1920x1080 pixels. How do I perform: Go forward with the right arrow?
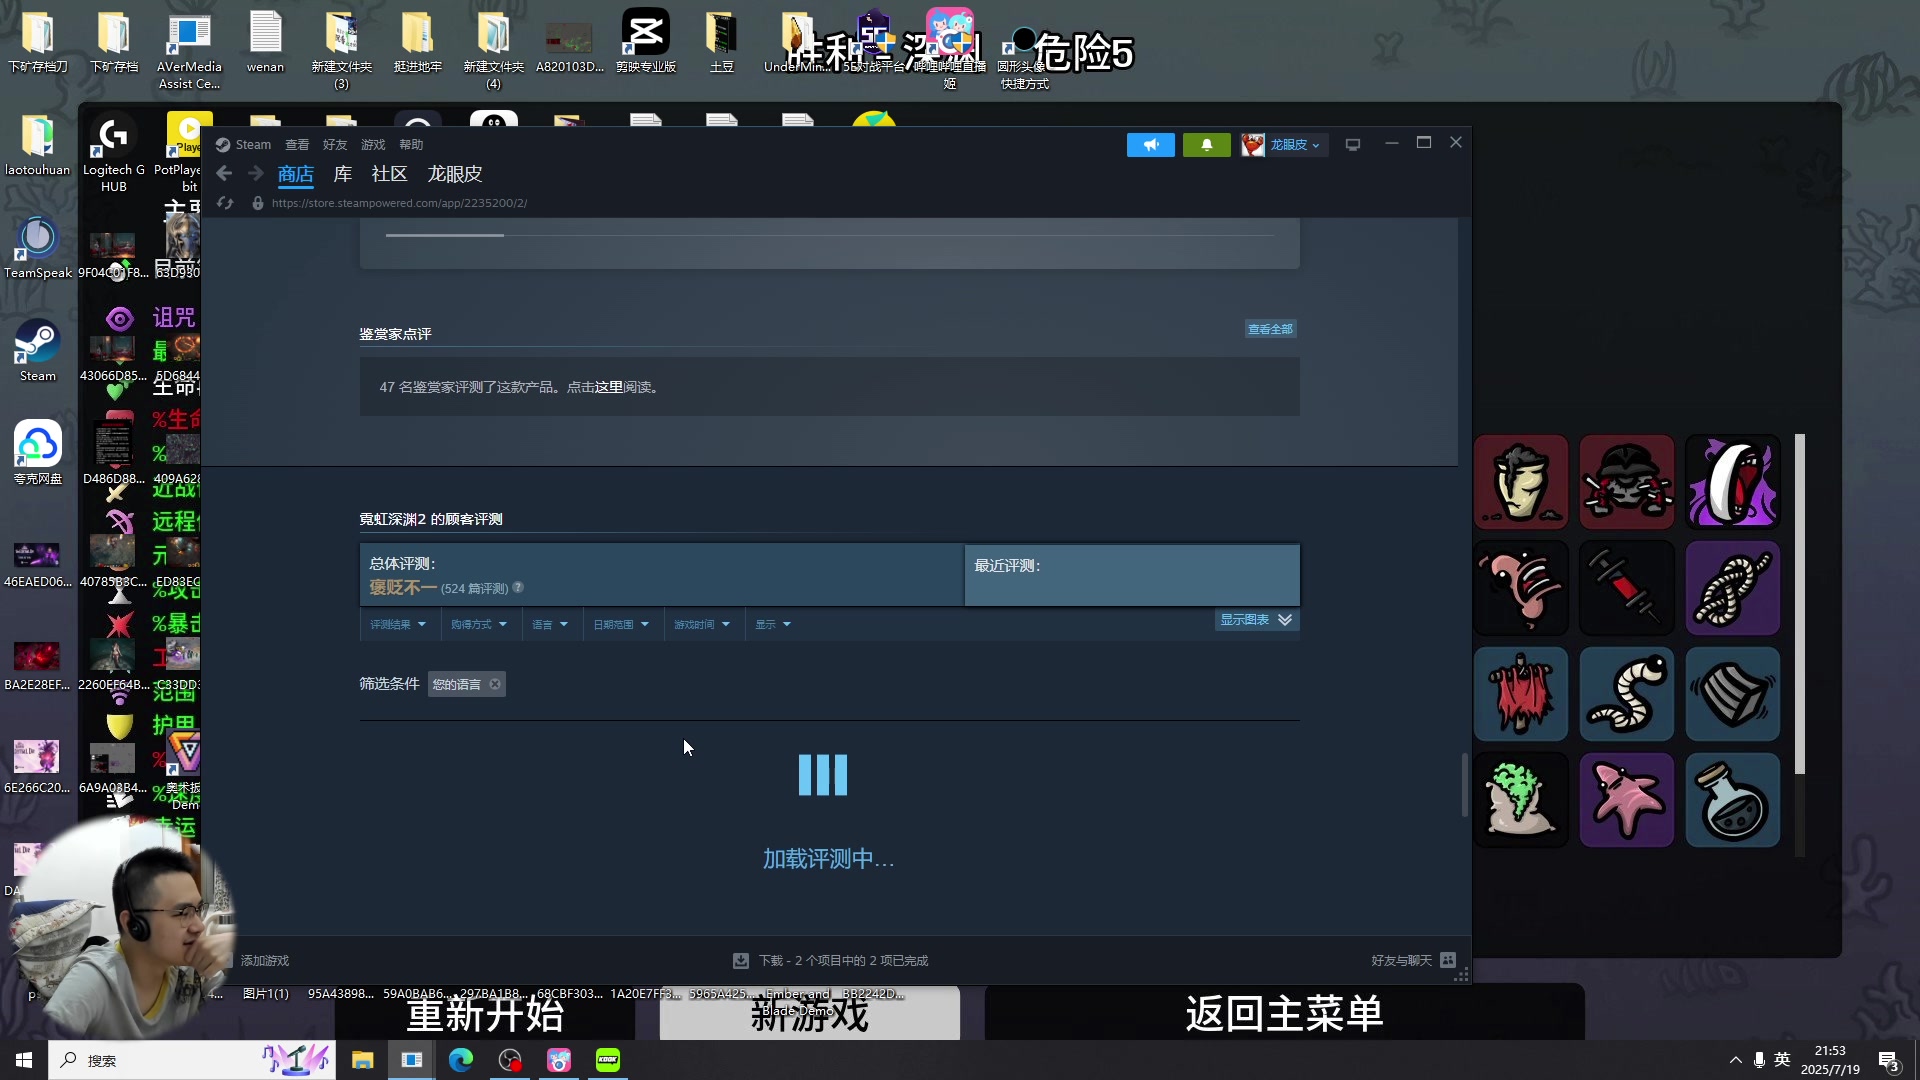[x=256, y=174]
